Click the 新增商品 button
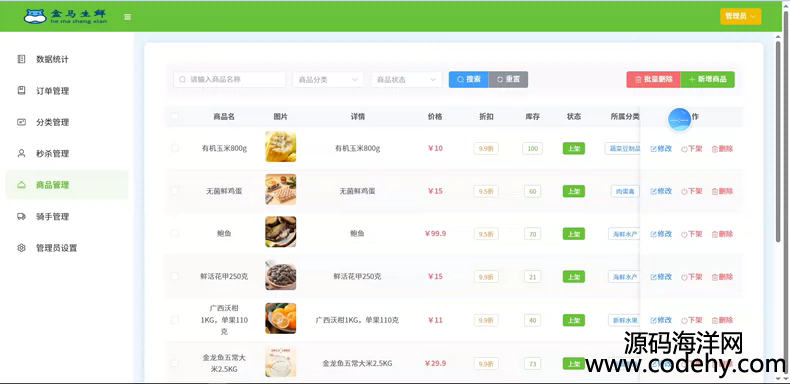Viewport: 790px width, 384px height. coord(707,80)
